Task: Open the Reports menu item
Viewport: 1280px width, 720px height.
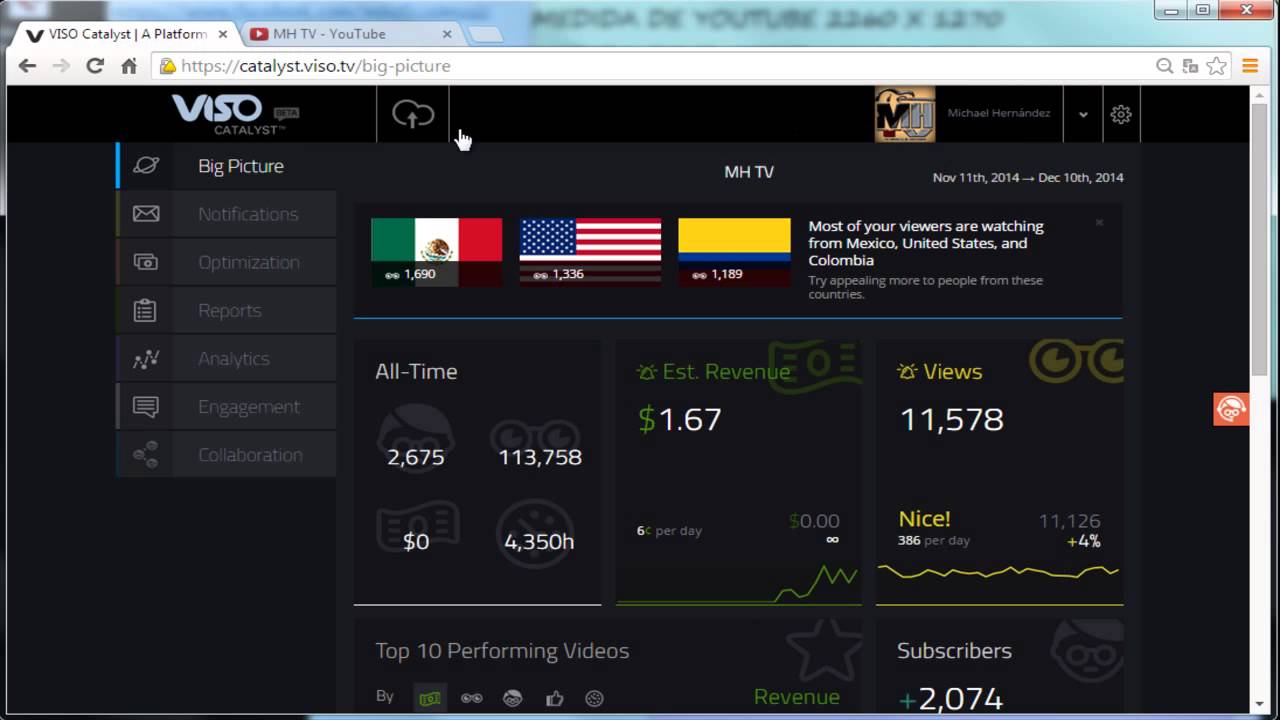Action: (x=226, y=310)
